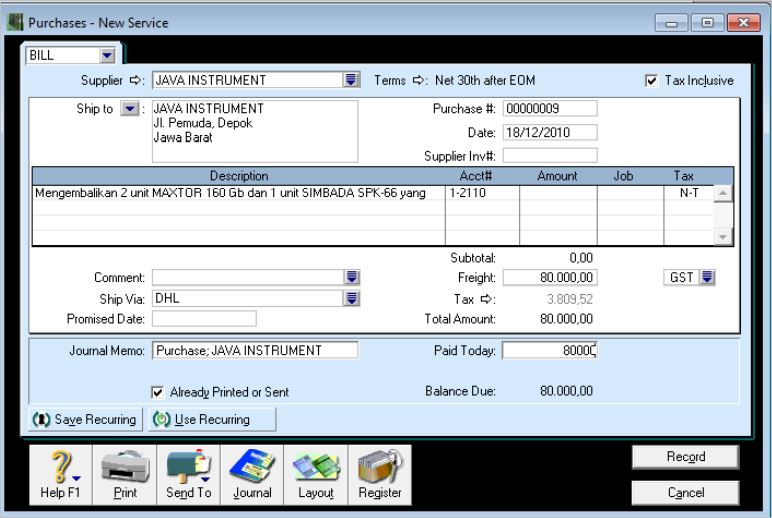Click the Paid Today field
The image size is (772, 518).
coord(550,351)
